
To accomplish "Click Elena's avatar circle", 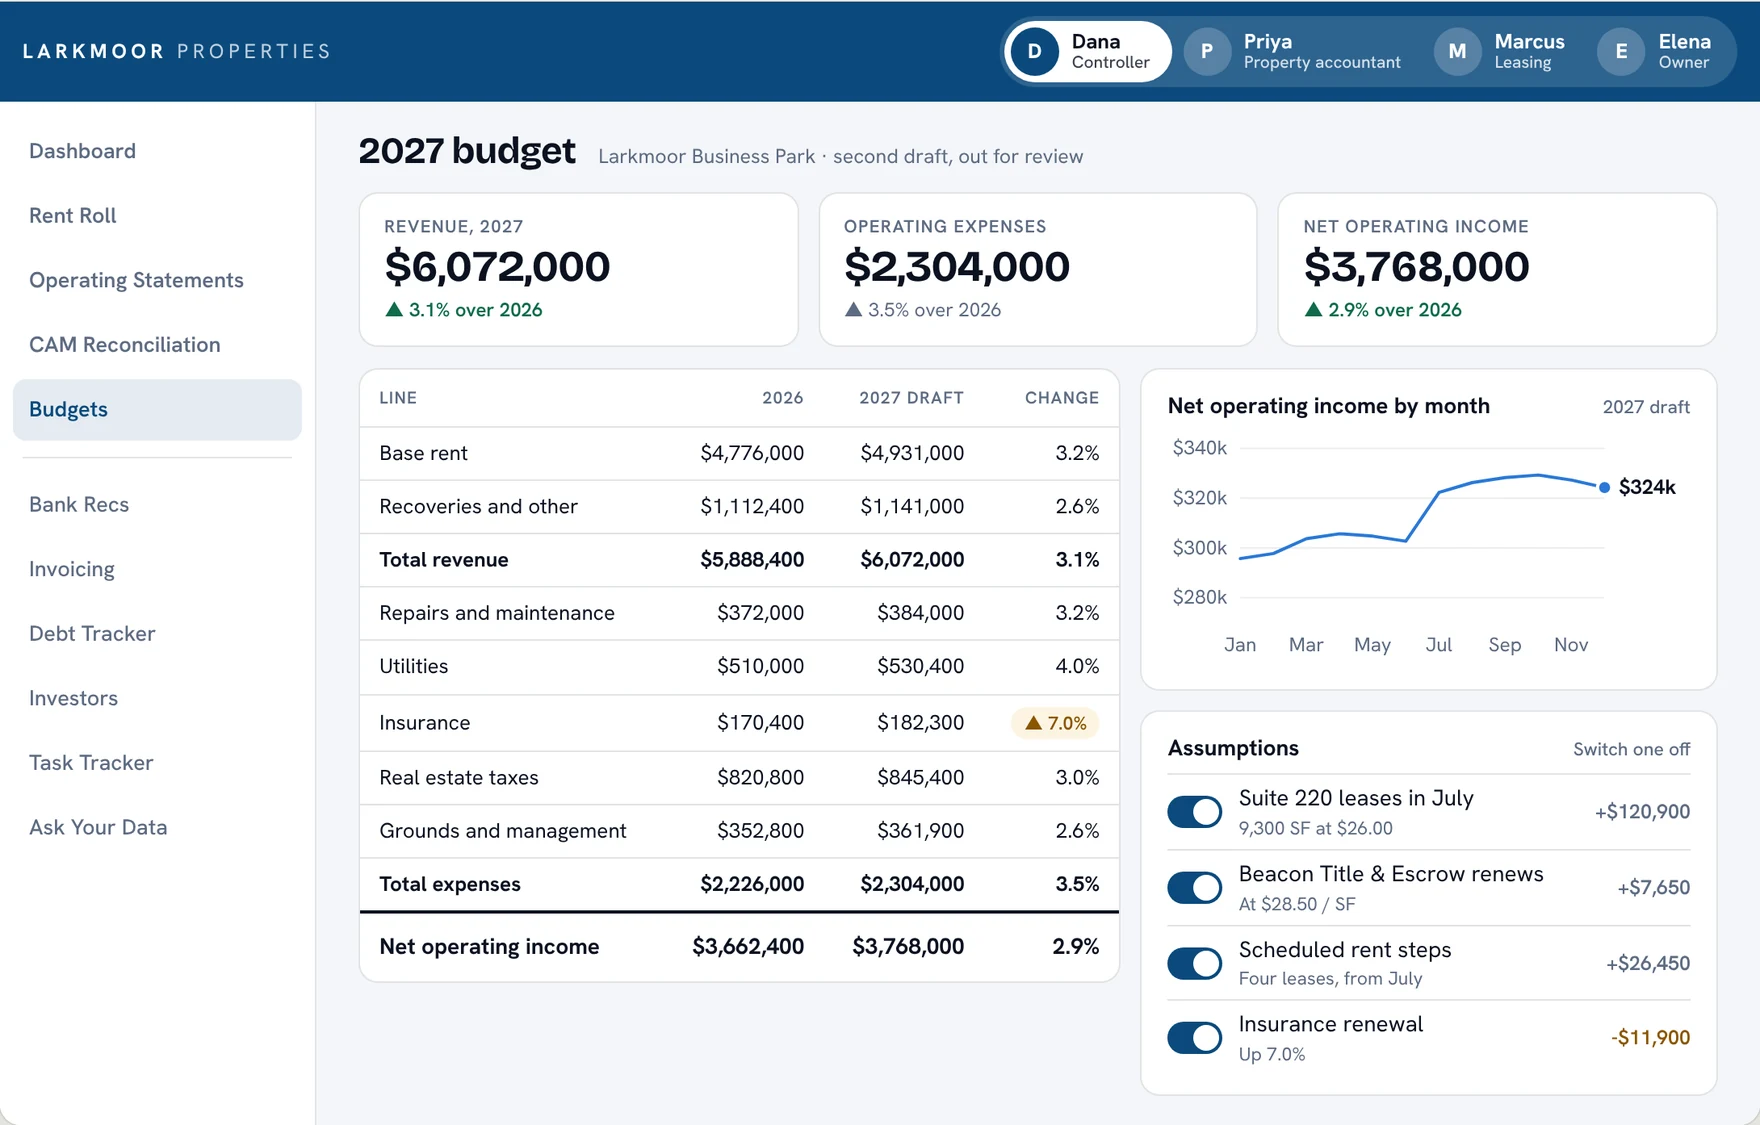I will click(x=1621, y=52).
